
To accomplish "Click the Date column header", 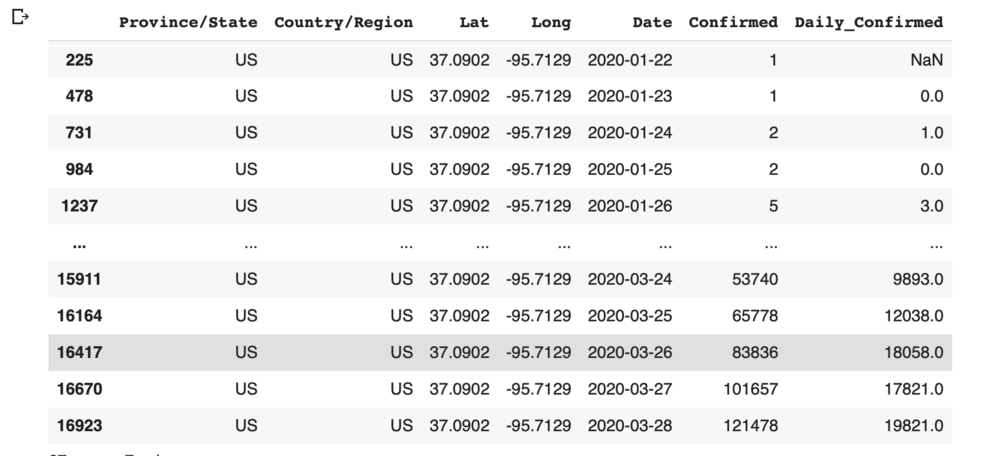I will pos(652,22).
